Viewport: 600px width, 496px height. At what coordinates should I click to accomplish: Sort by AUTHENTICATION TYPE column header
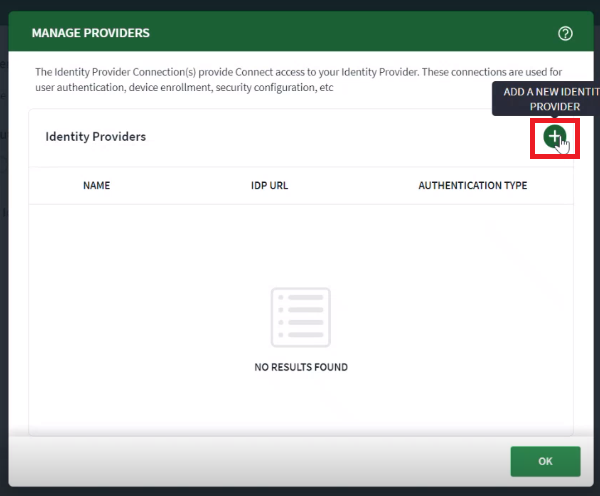(x=472, y=186)
